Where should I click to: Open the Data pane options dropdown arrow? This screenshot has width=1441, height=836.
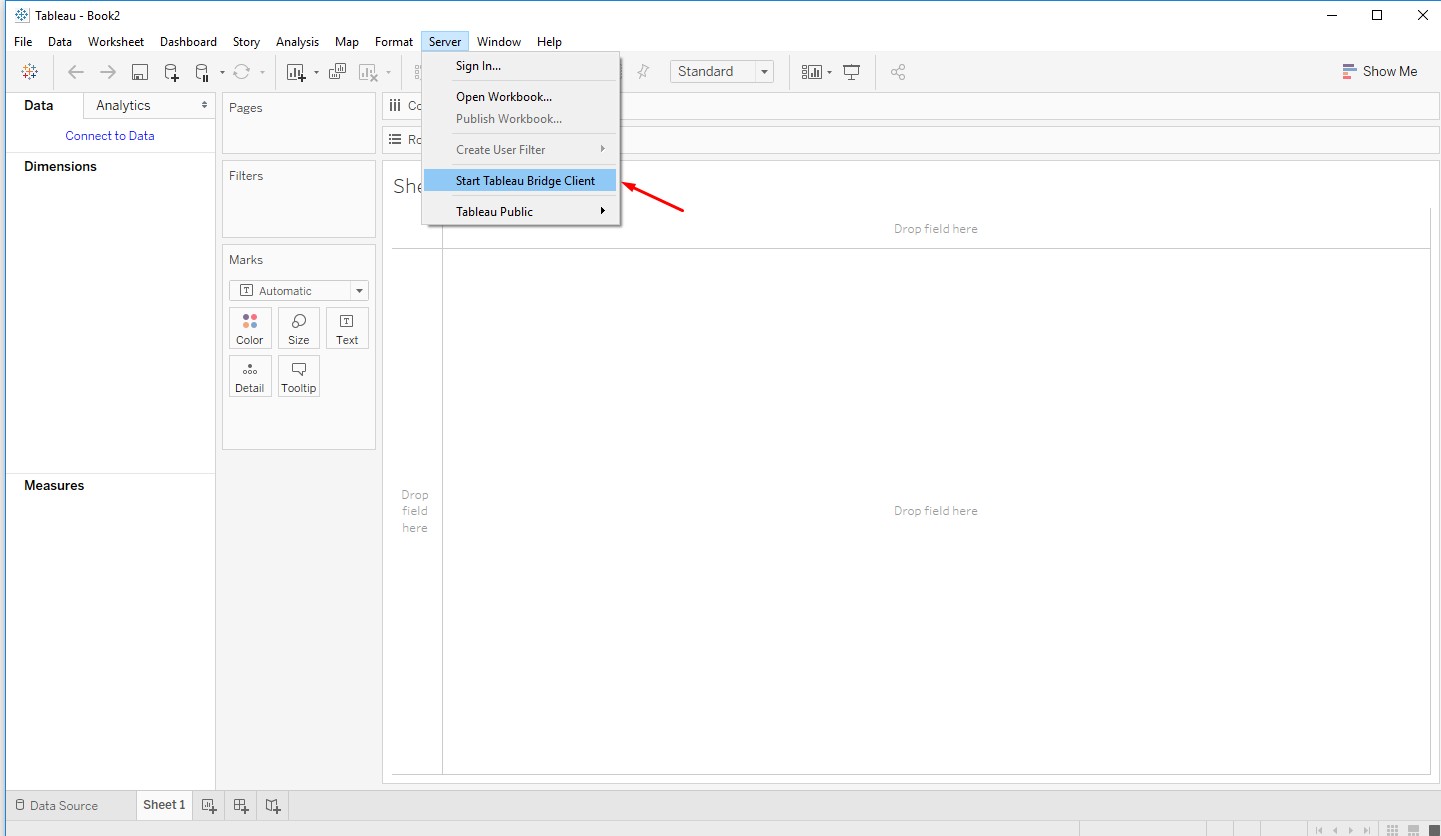[204, 105]
